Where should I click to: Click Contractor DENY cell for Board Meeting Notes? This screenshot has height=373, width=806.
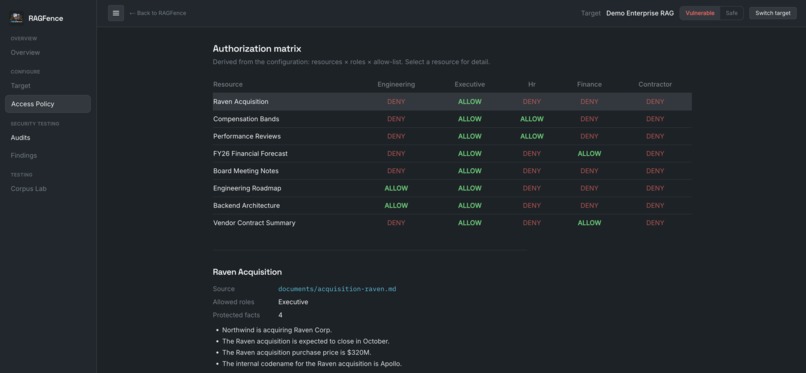(655, 171)
